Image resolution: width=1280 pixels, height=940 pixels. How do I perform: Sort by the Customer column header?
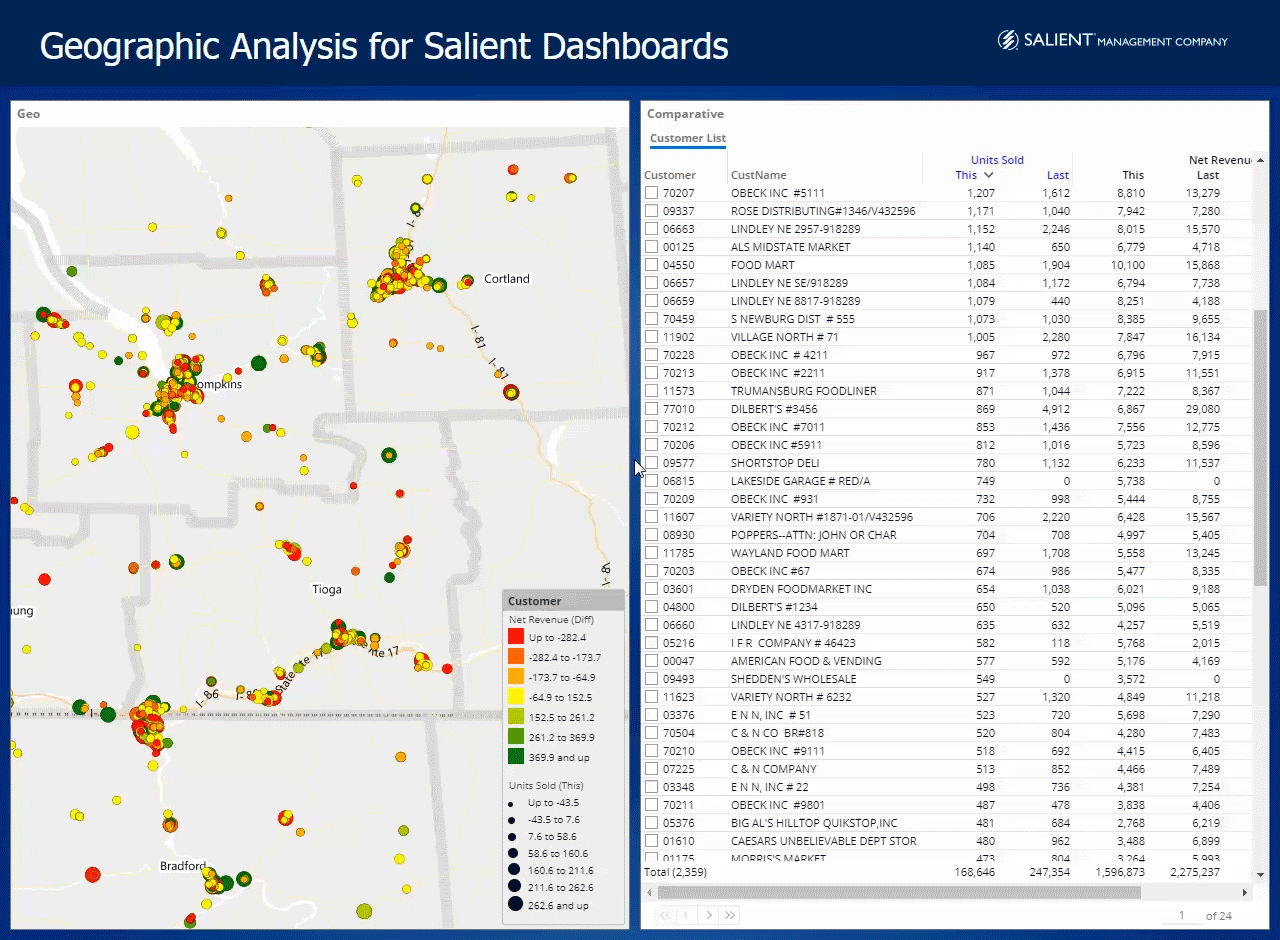pos(670,175)
